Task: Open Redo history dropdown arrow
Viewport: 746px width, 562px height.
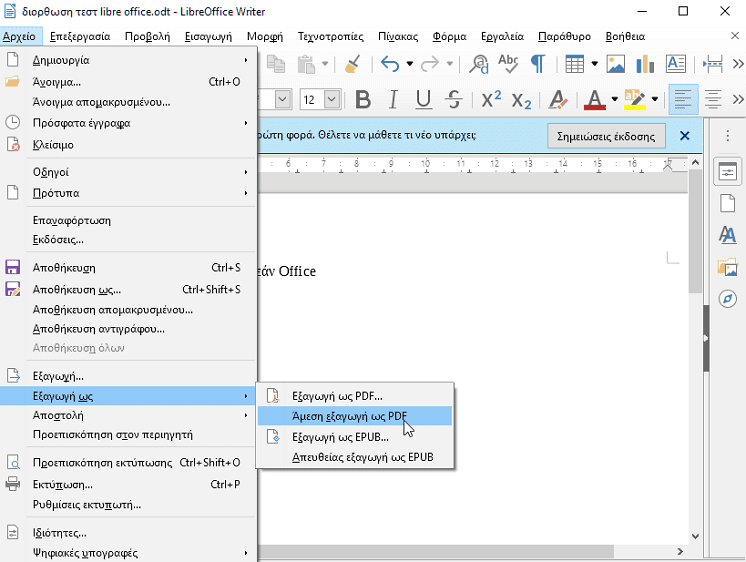Action: point(449,64)
